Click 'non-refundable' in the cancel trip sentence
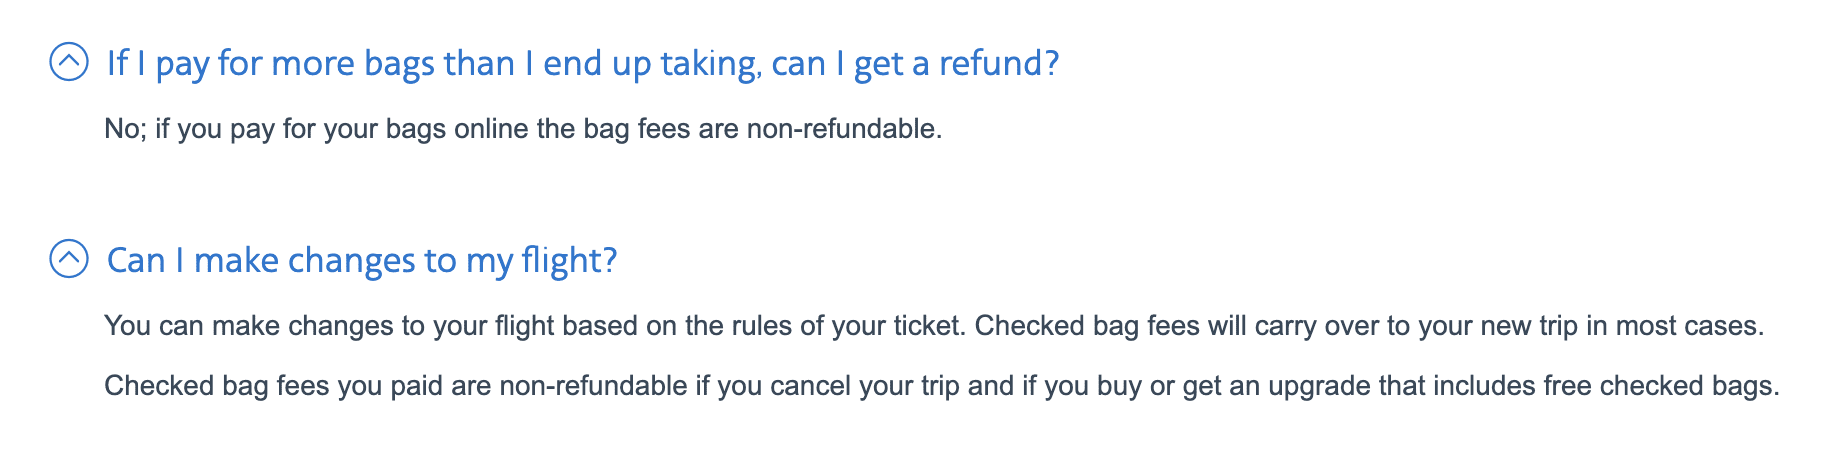 click(593, 386)
